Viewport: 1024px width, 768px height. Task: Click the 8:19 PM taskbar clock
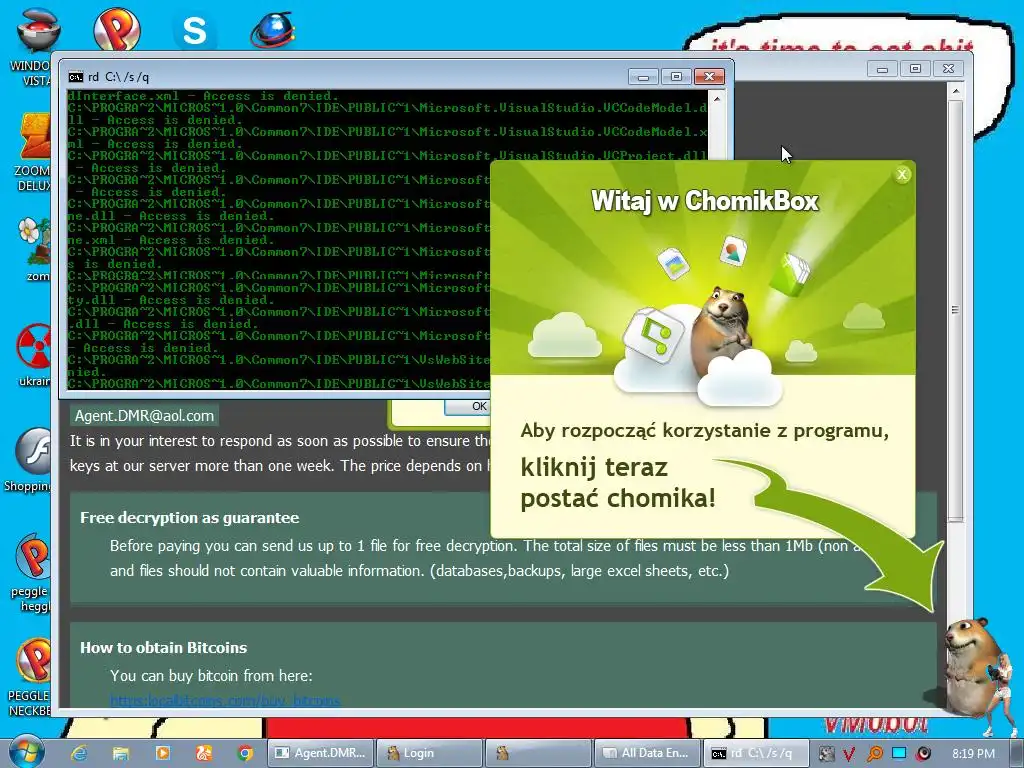coord(973,754)
